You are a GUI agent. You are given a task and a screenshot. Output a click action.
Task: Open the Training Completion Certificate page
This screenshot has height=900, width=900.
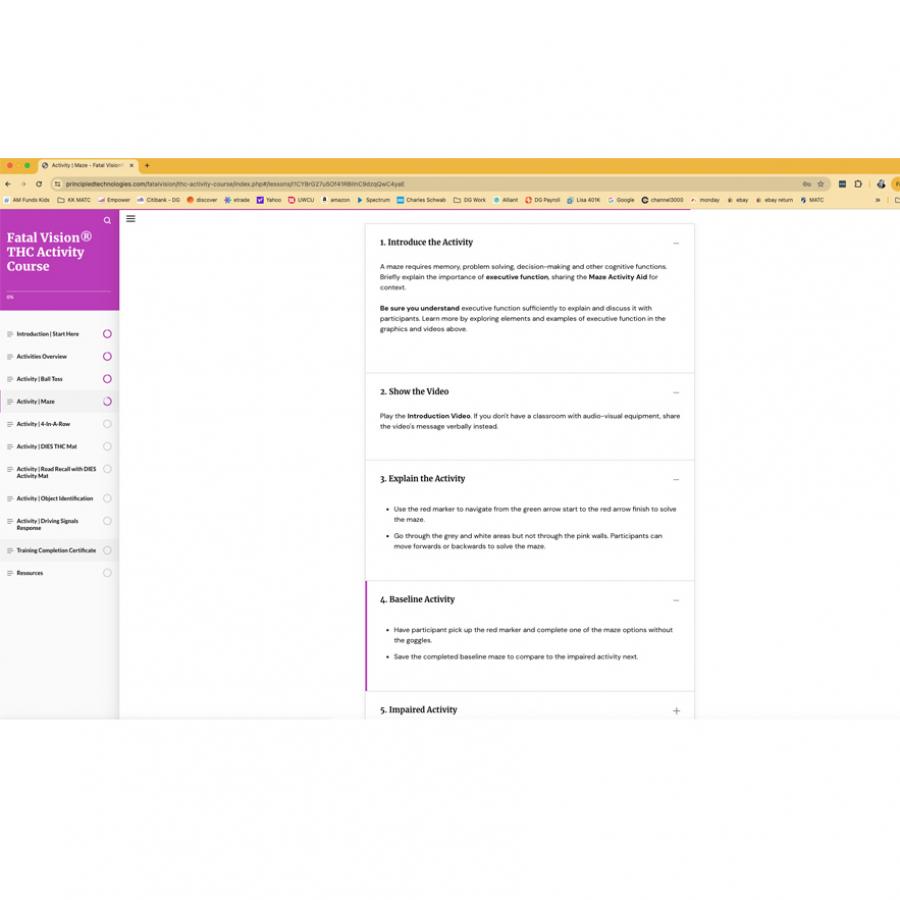point(56,550)
